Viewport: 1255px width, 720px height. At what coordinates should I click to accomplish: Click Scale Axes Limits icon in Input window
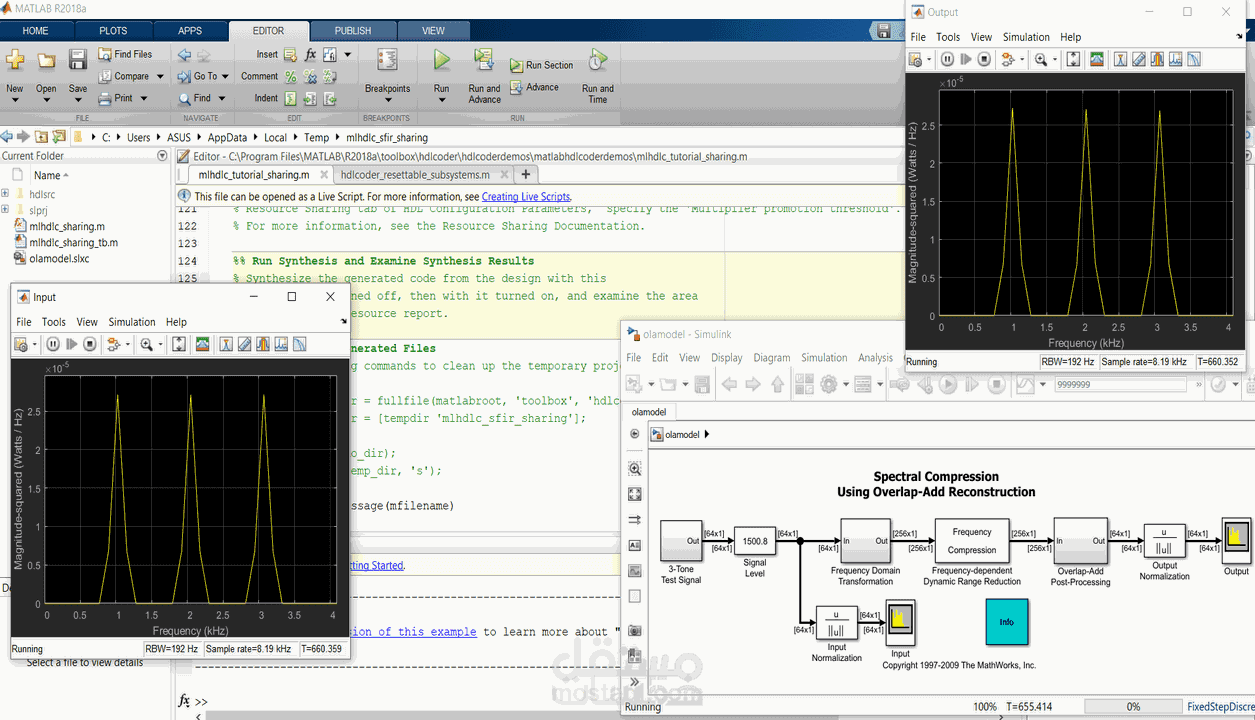(179, 344)
